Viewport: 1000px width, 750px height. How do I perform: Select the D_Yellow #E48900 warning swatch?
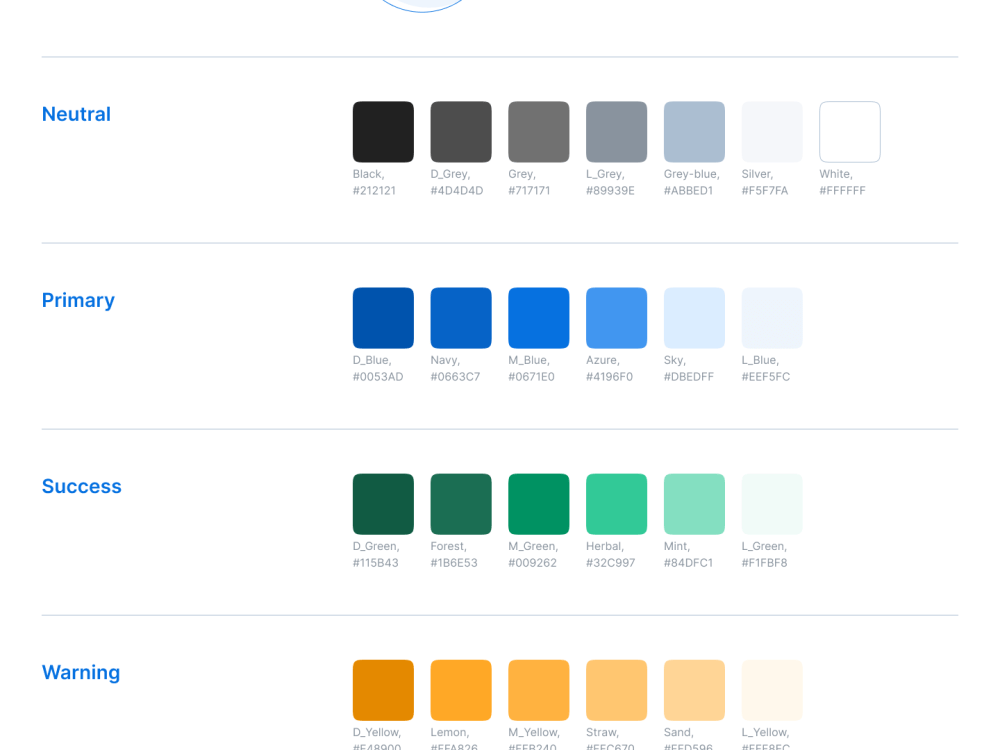coord(383,689)
